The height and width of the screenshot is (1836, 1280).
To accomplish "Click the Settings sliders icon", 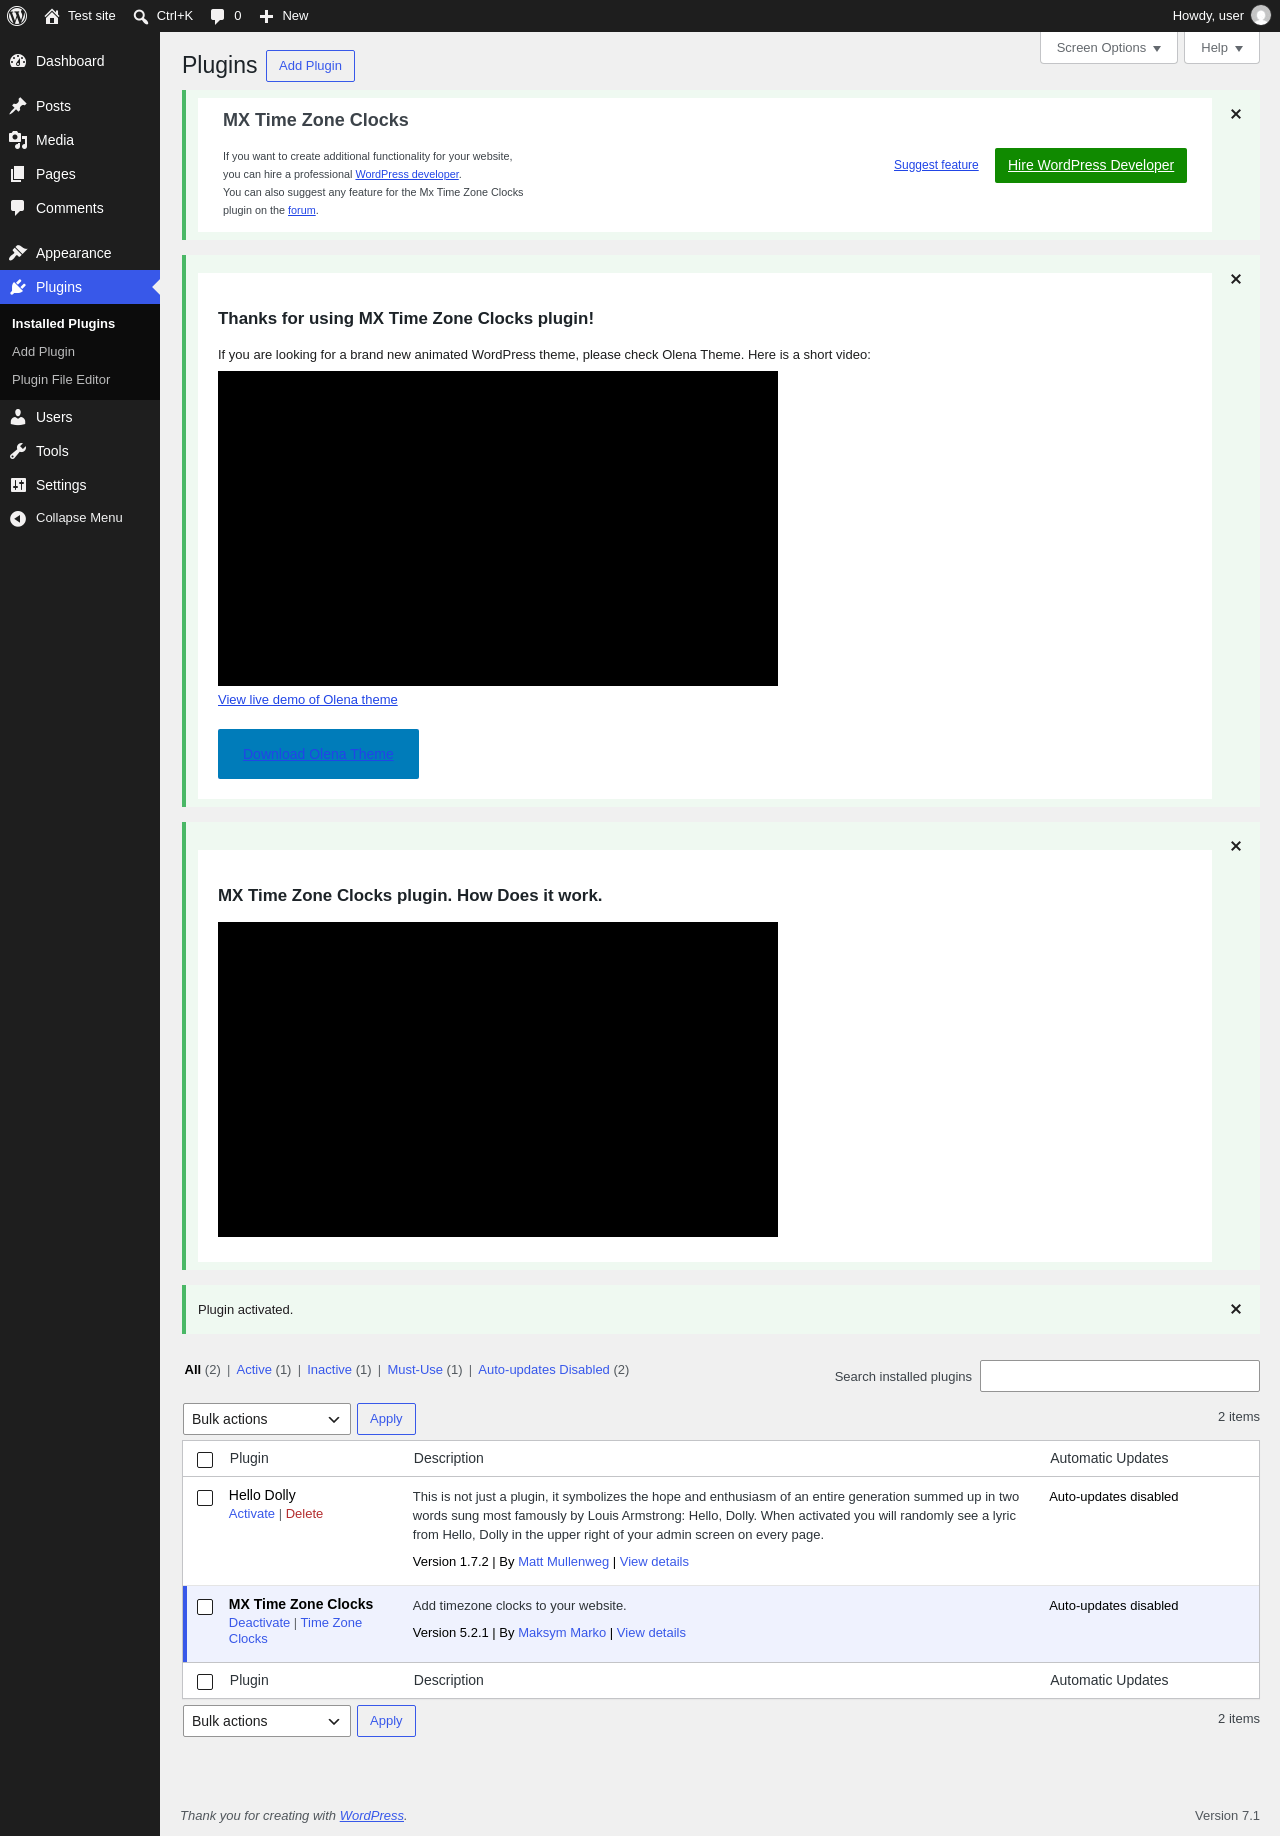I will [x=18, y=485].
